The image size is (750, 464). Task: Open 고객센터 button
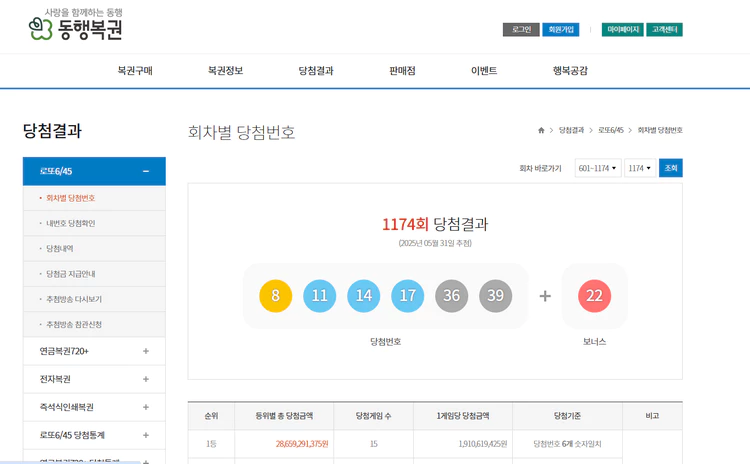tap(664, 30)
